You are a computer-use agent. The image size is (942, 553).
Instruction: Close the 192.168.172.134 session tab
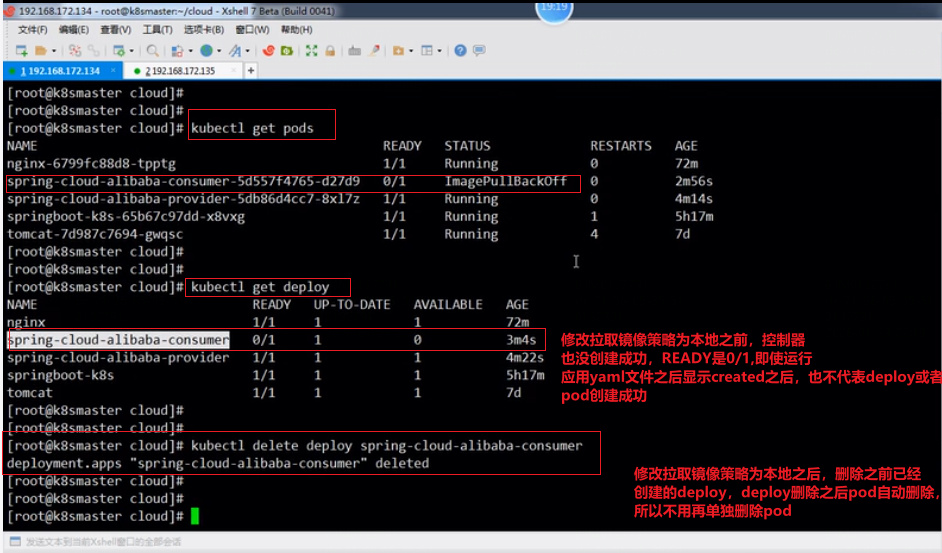113,71
